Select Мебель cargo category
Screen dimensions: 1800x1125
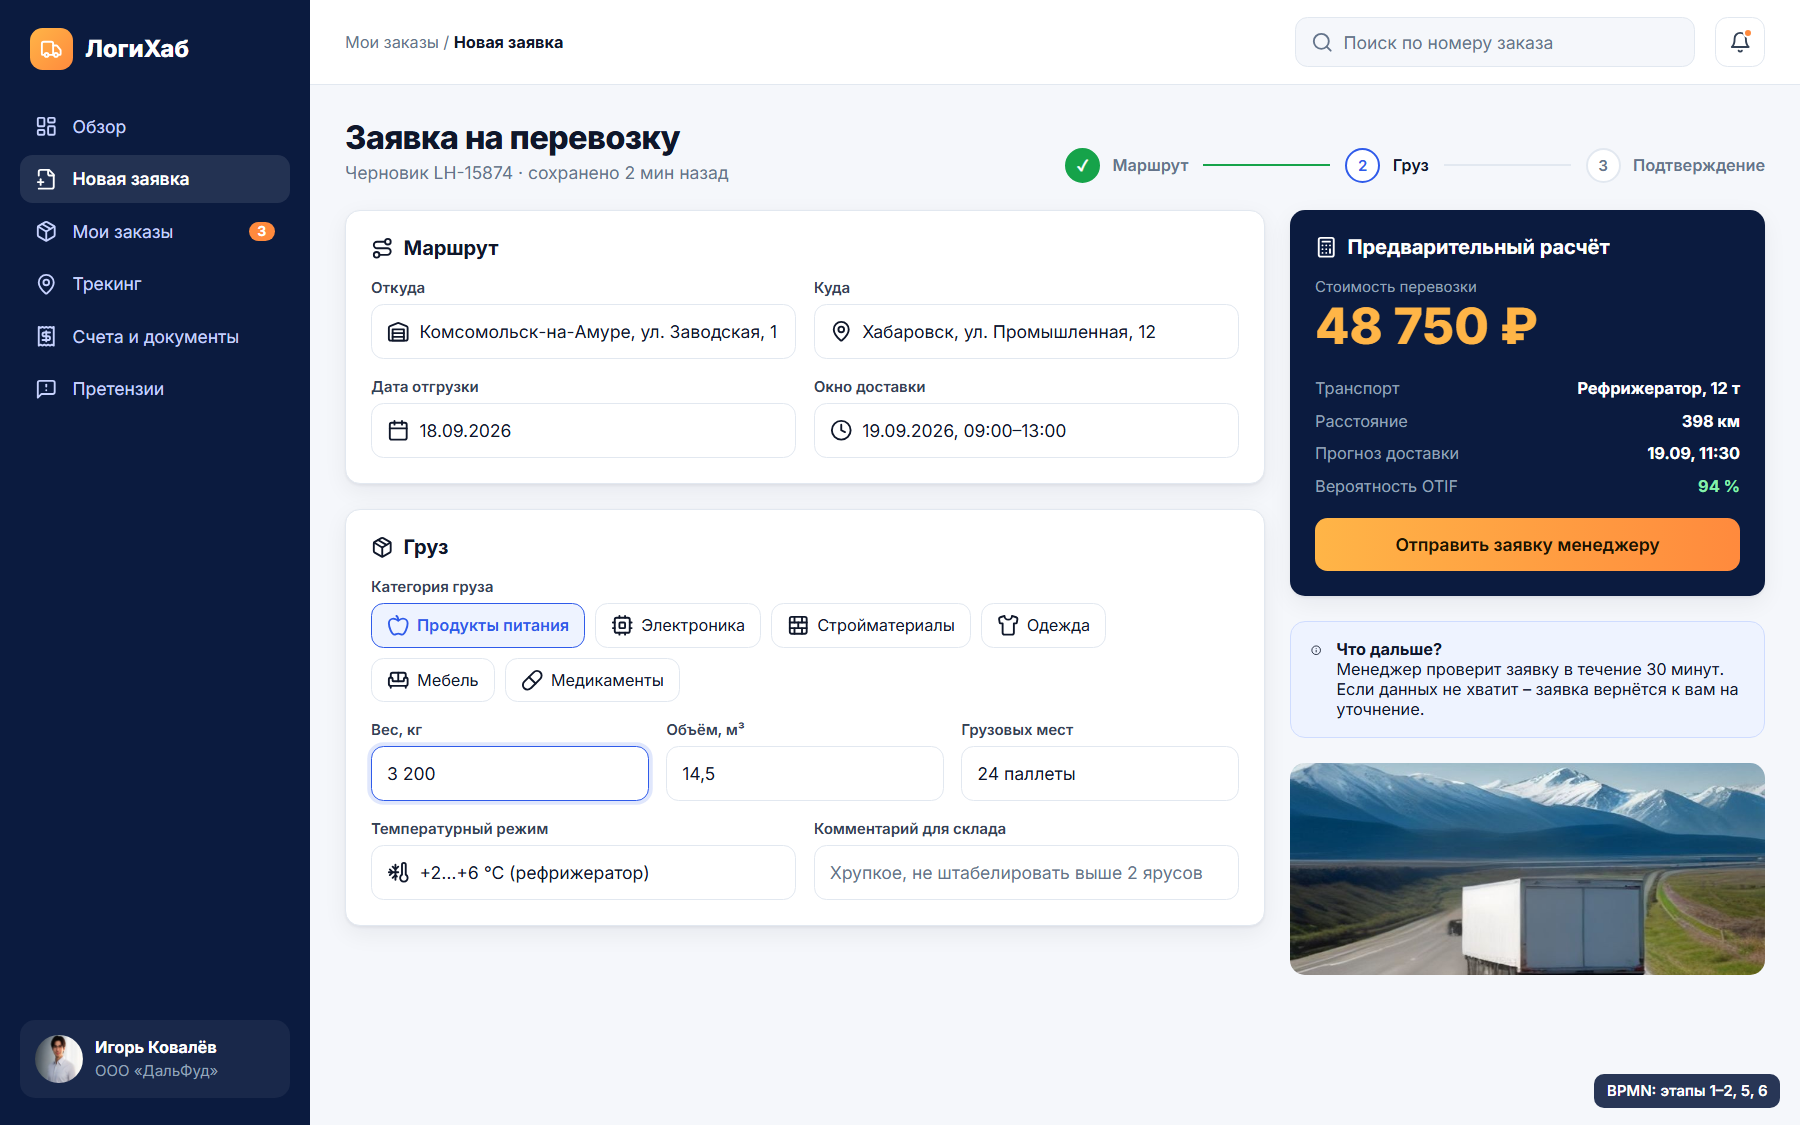click(x=433, y=680)
